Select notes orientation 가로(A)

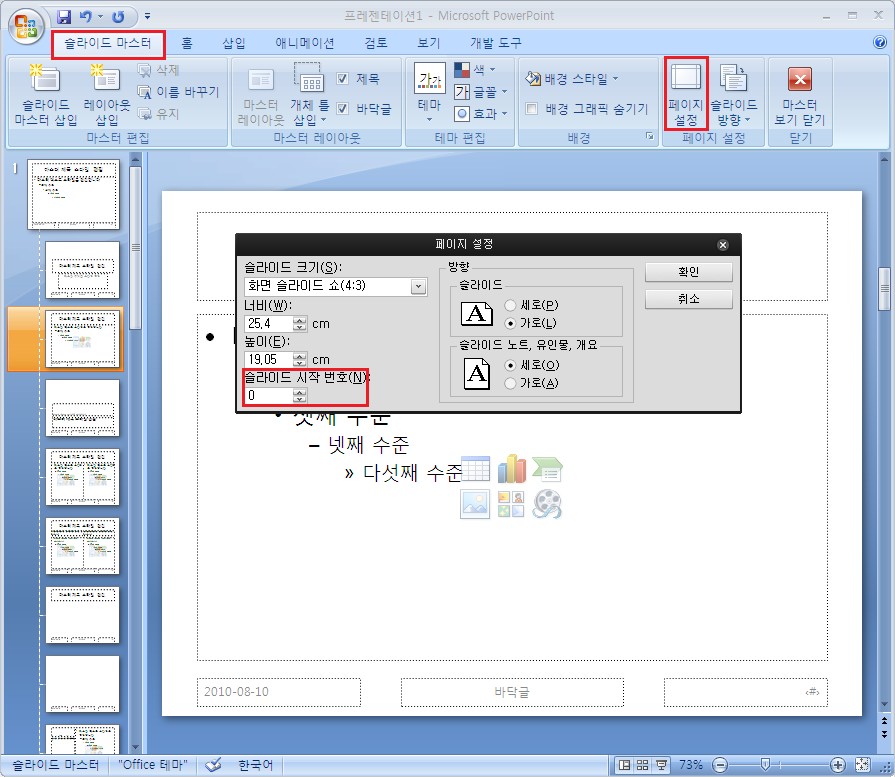click(510, 383)
